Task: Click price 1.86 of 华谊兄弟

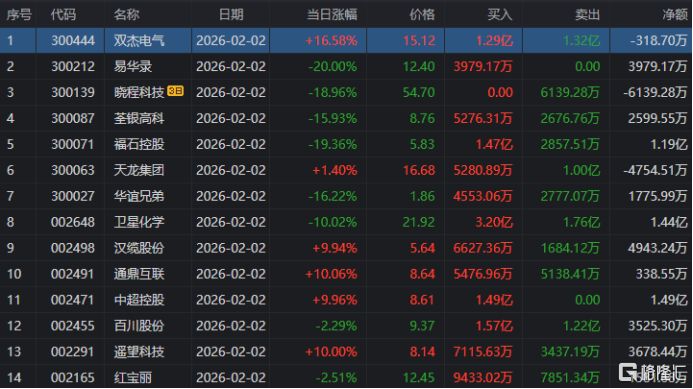Action: coord(423,196)
